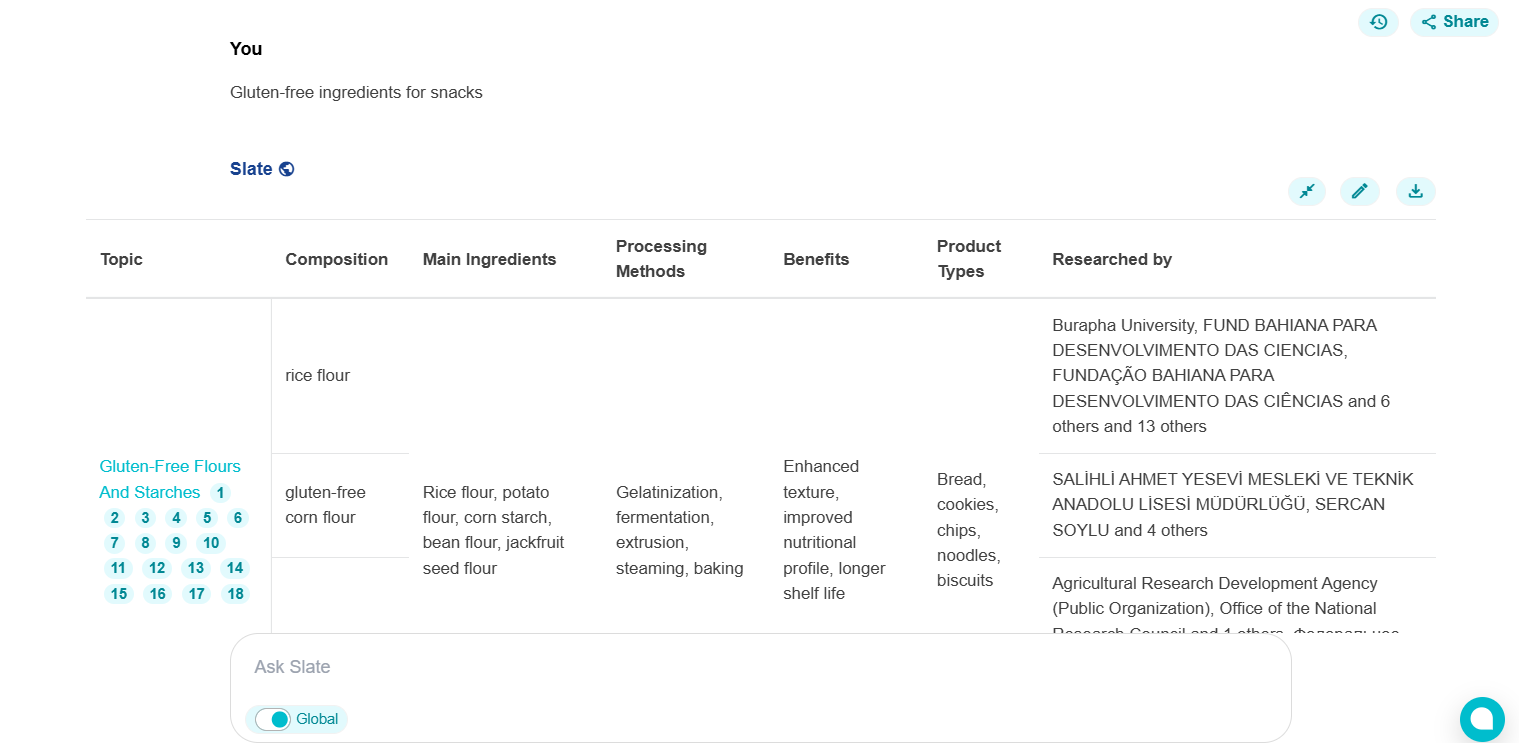Click the Slate logo label
This screenshot has width=1519, height=743.
click(252, 168)
